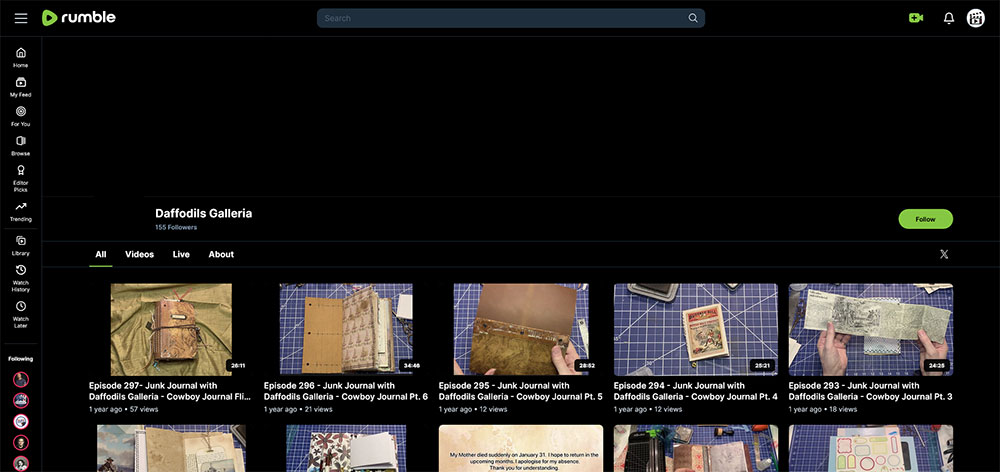Open My Feed in sidebar
Viewport: 1000px width, 472px height.
click(20, 87)
